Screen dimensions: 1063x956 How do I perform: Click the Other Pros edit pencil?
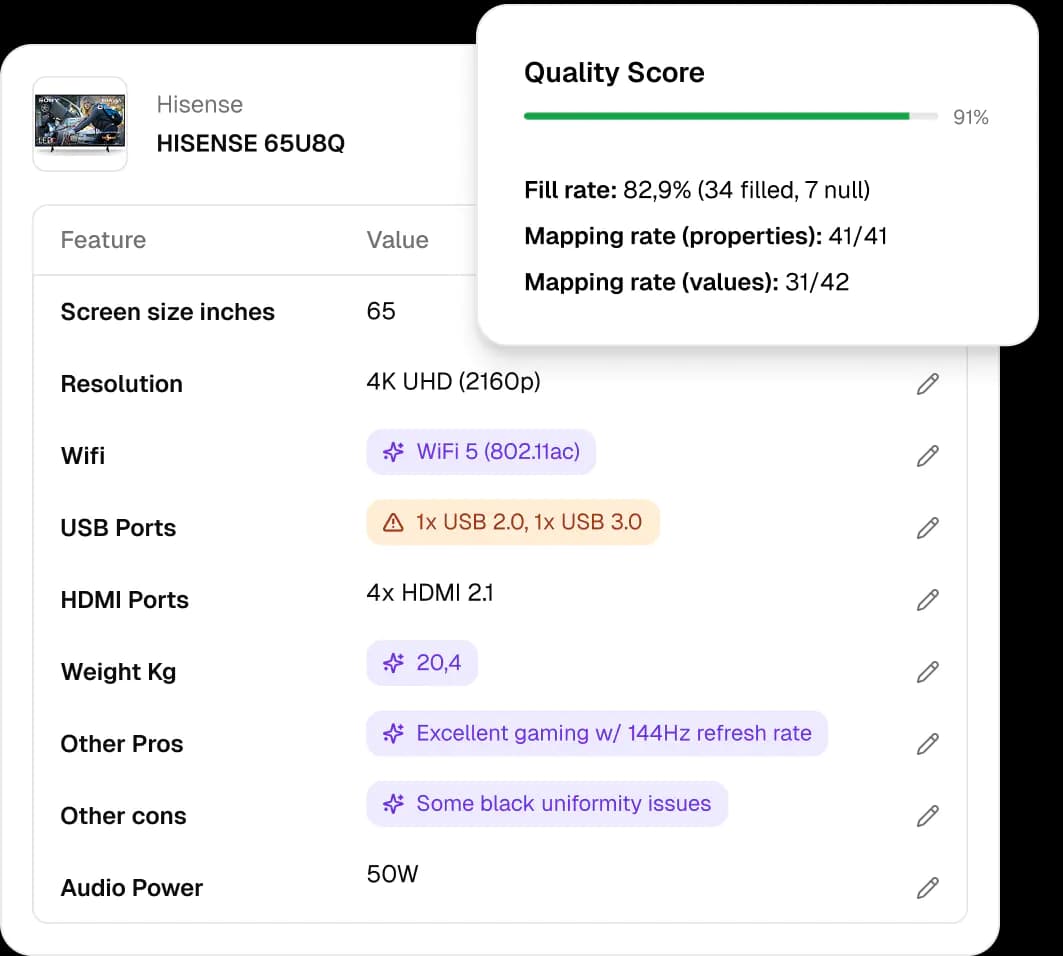(928, 744)
